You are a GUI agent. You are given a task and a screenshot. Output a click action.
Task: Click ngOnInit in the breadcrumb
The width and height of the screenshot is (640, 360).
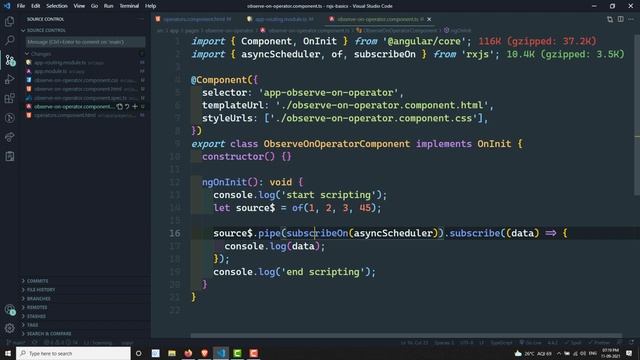coord(458,30)
